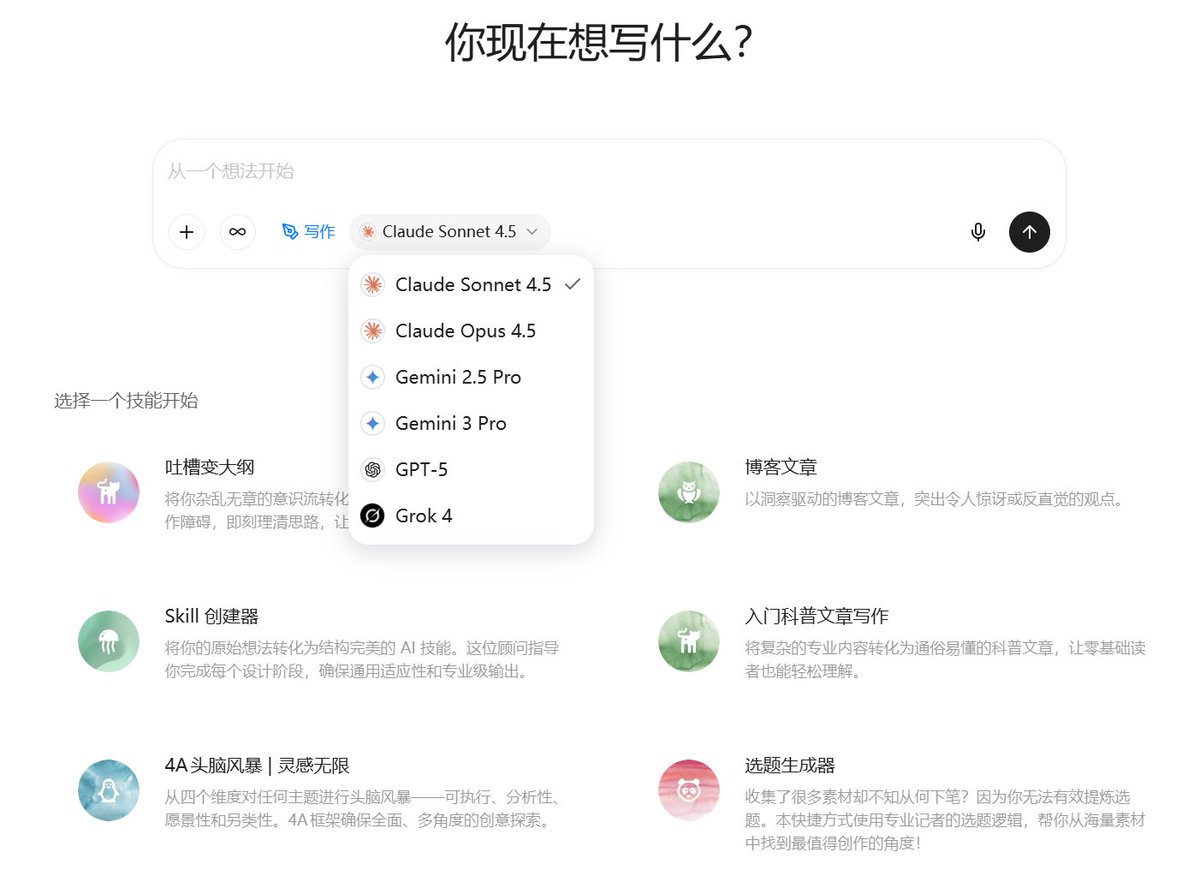Click the 选题生成器 skill title

click(790, 765)
